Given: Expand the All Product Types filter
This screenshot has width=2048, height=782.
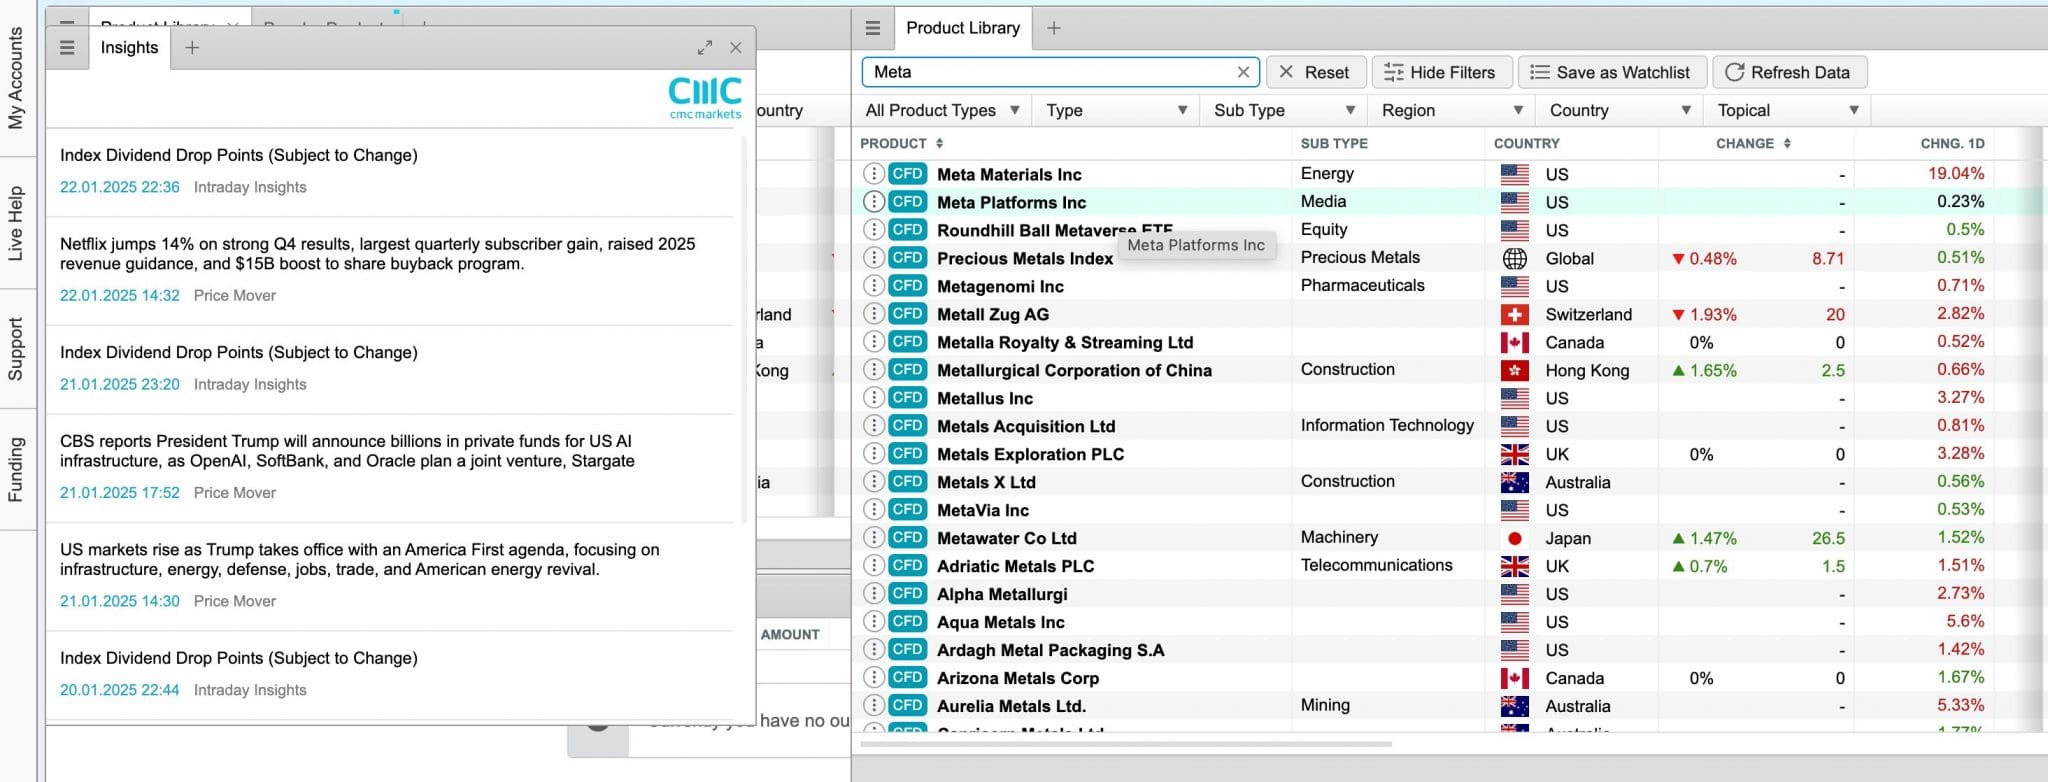Looking at the screenshot, I should (942, 110).
